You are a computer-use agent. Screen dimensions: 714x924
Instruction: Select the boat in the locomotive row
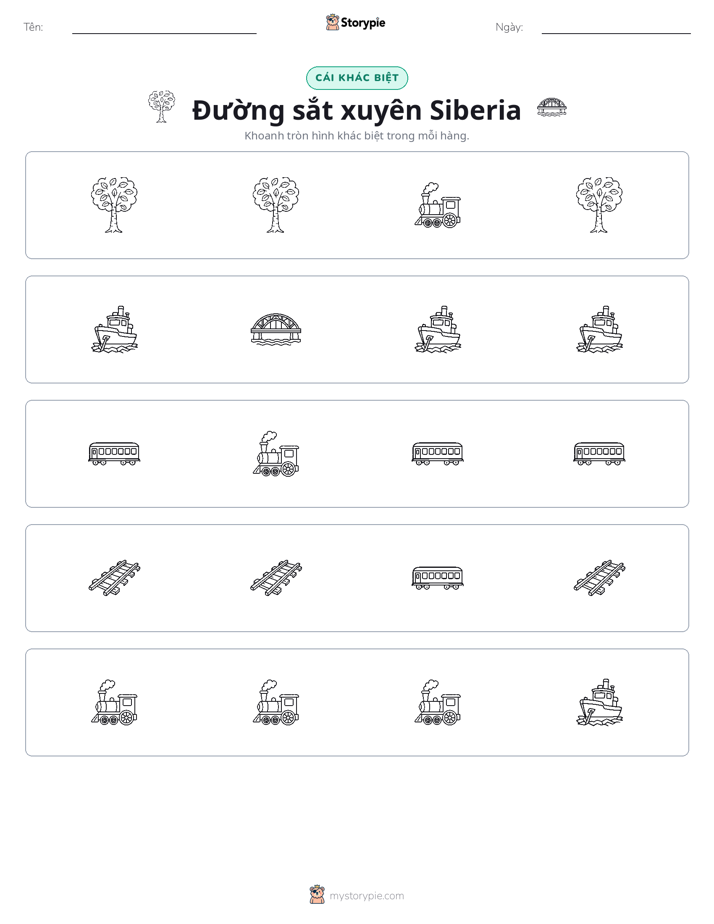pyautogui.click(x=600, y=702)
